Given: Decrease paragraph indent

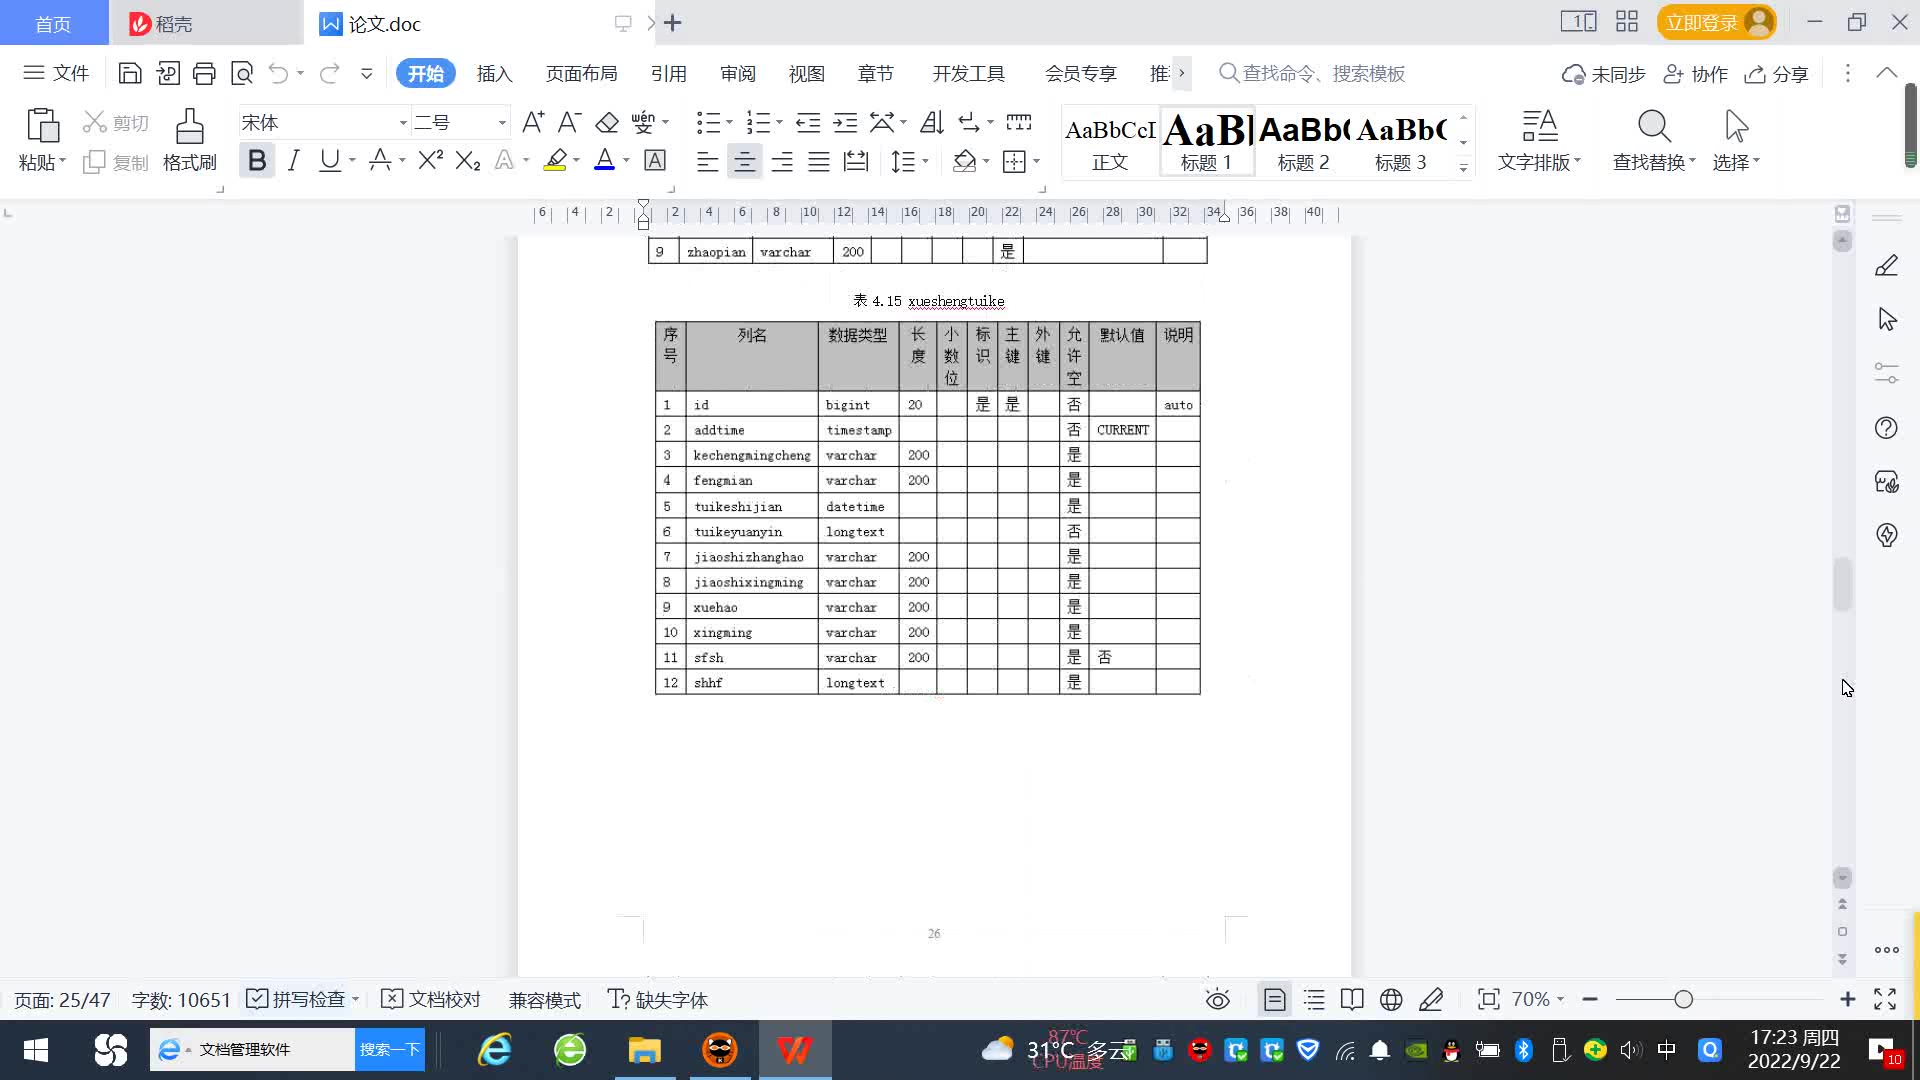Looking at the screenshot, I should pyautogui.click(x=808, y=122).
